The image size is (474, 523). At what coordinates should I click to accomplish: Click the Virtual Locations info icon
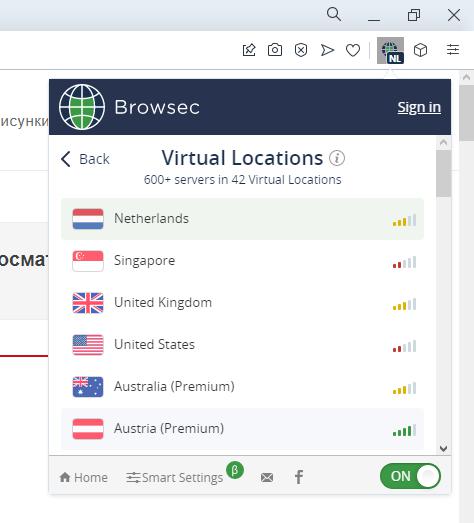pyautogui.click(x=337, y=158)
